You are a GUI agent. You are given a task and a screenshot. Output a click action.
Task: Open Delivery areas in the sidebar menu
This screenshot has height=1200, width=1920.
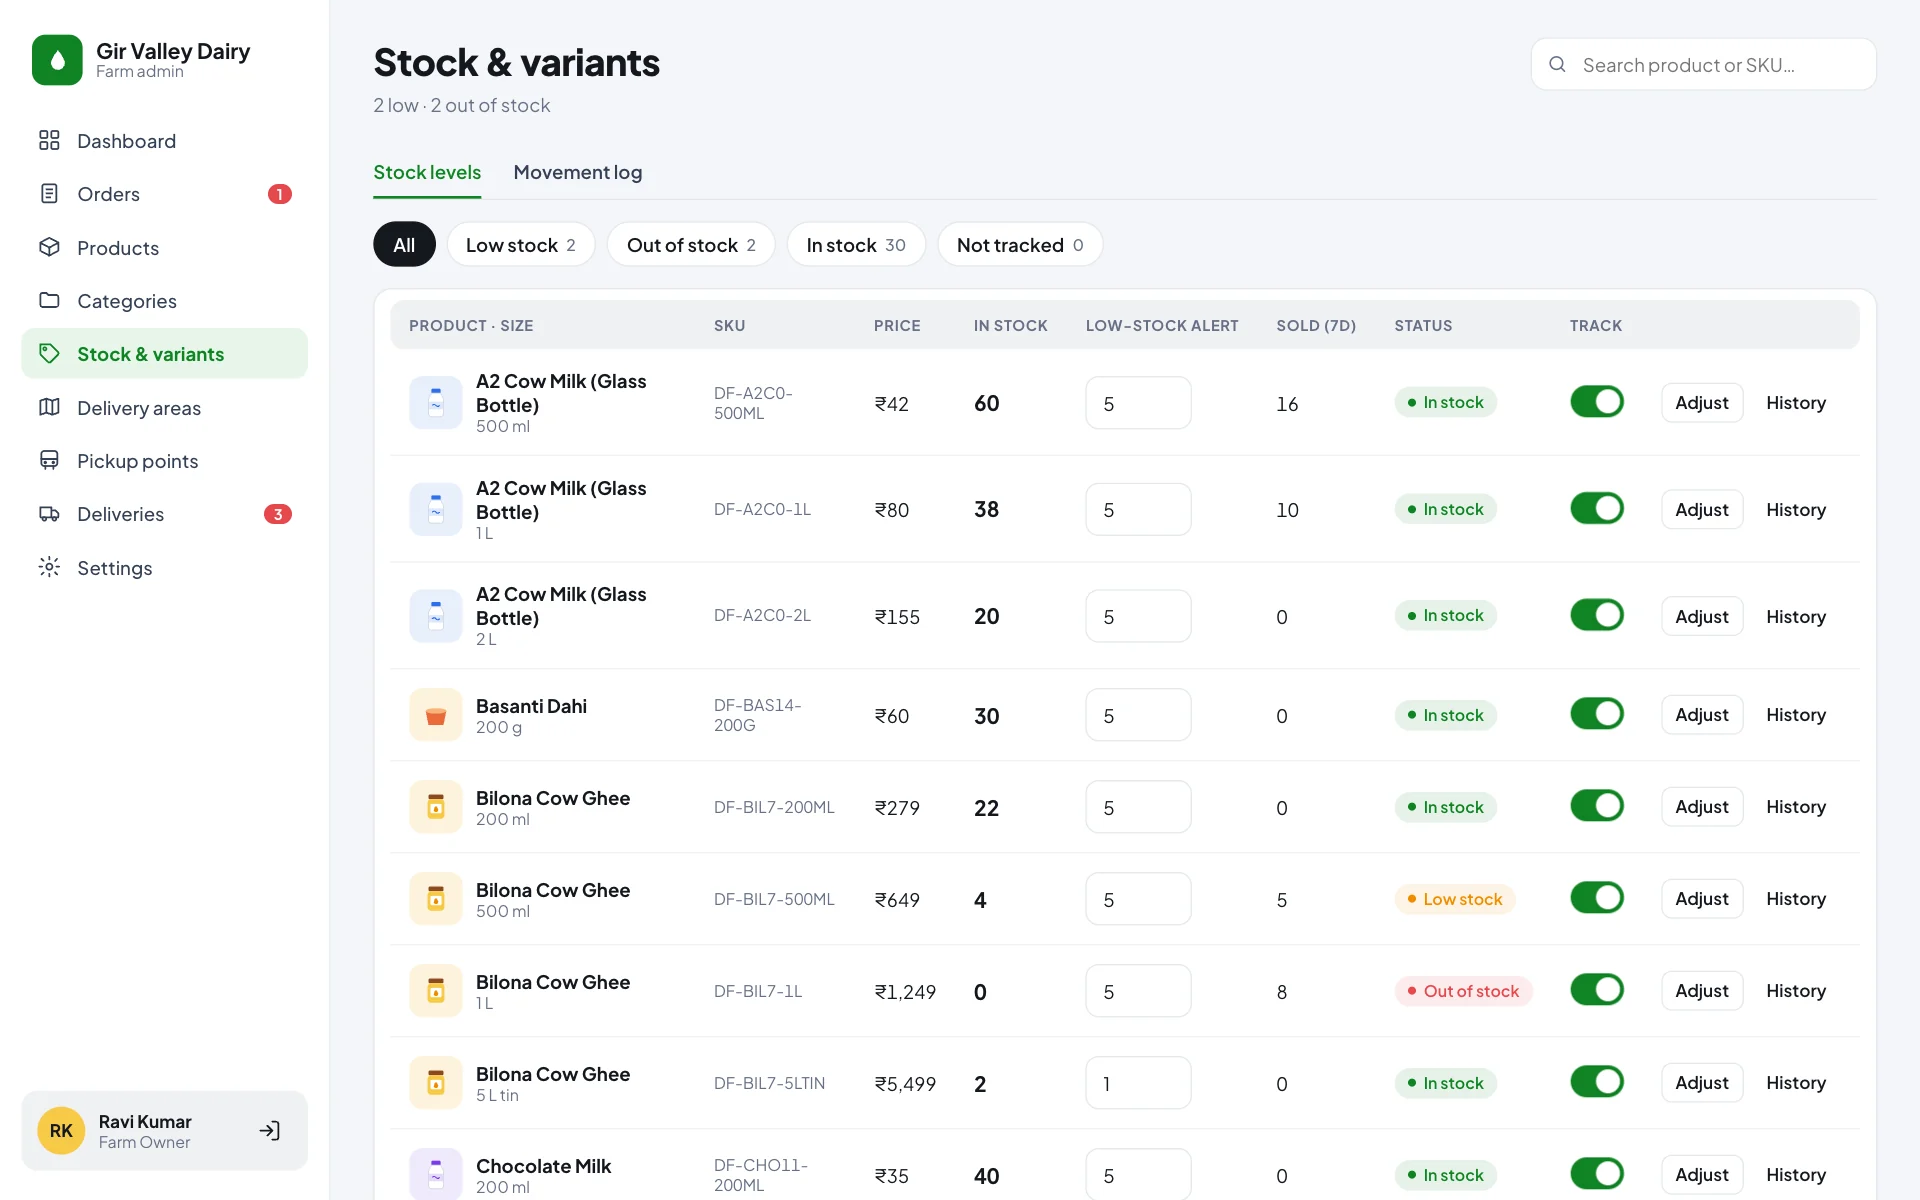(x=164, y=407)
